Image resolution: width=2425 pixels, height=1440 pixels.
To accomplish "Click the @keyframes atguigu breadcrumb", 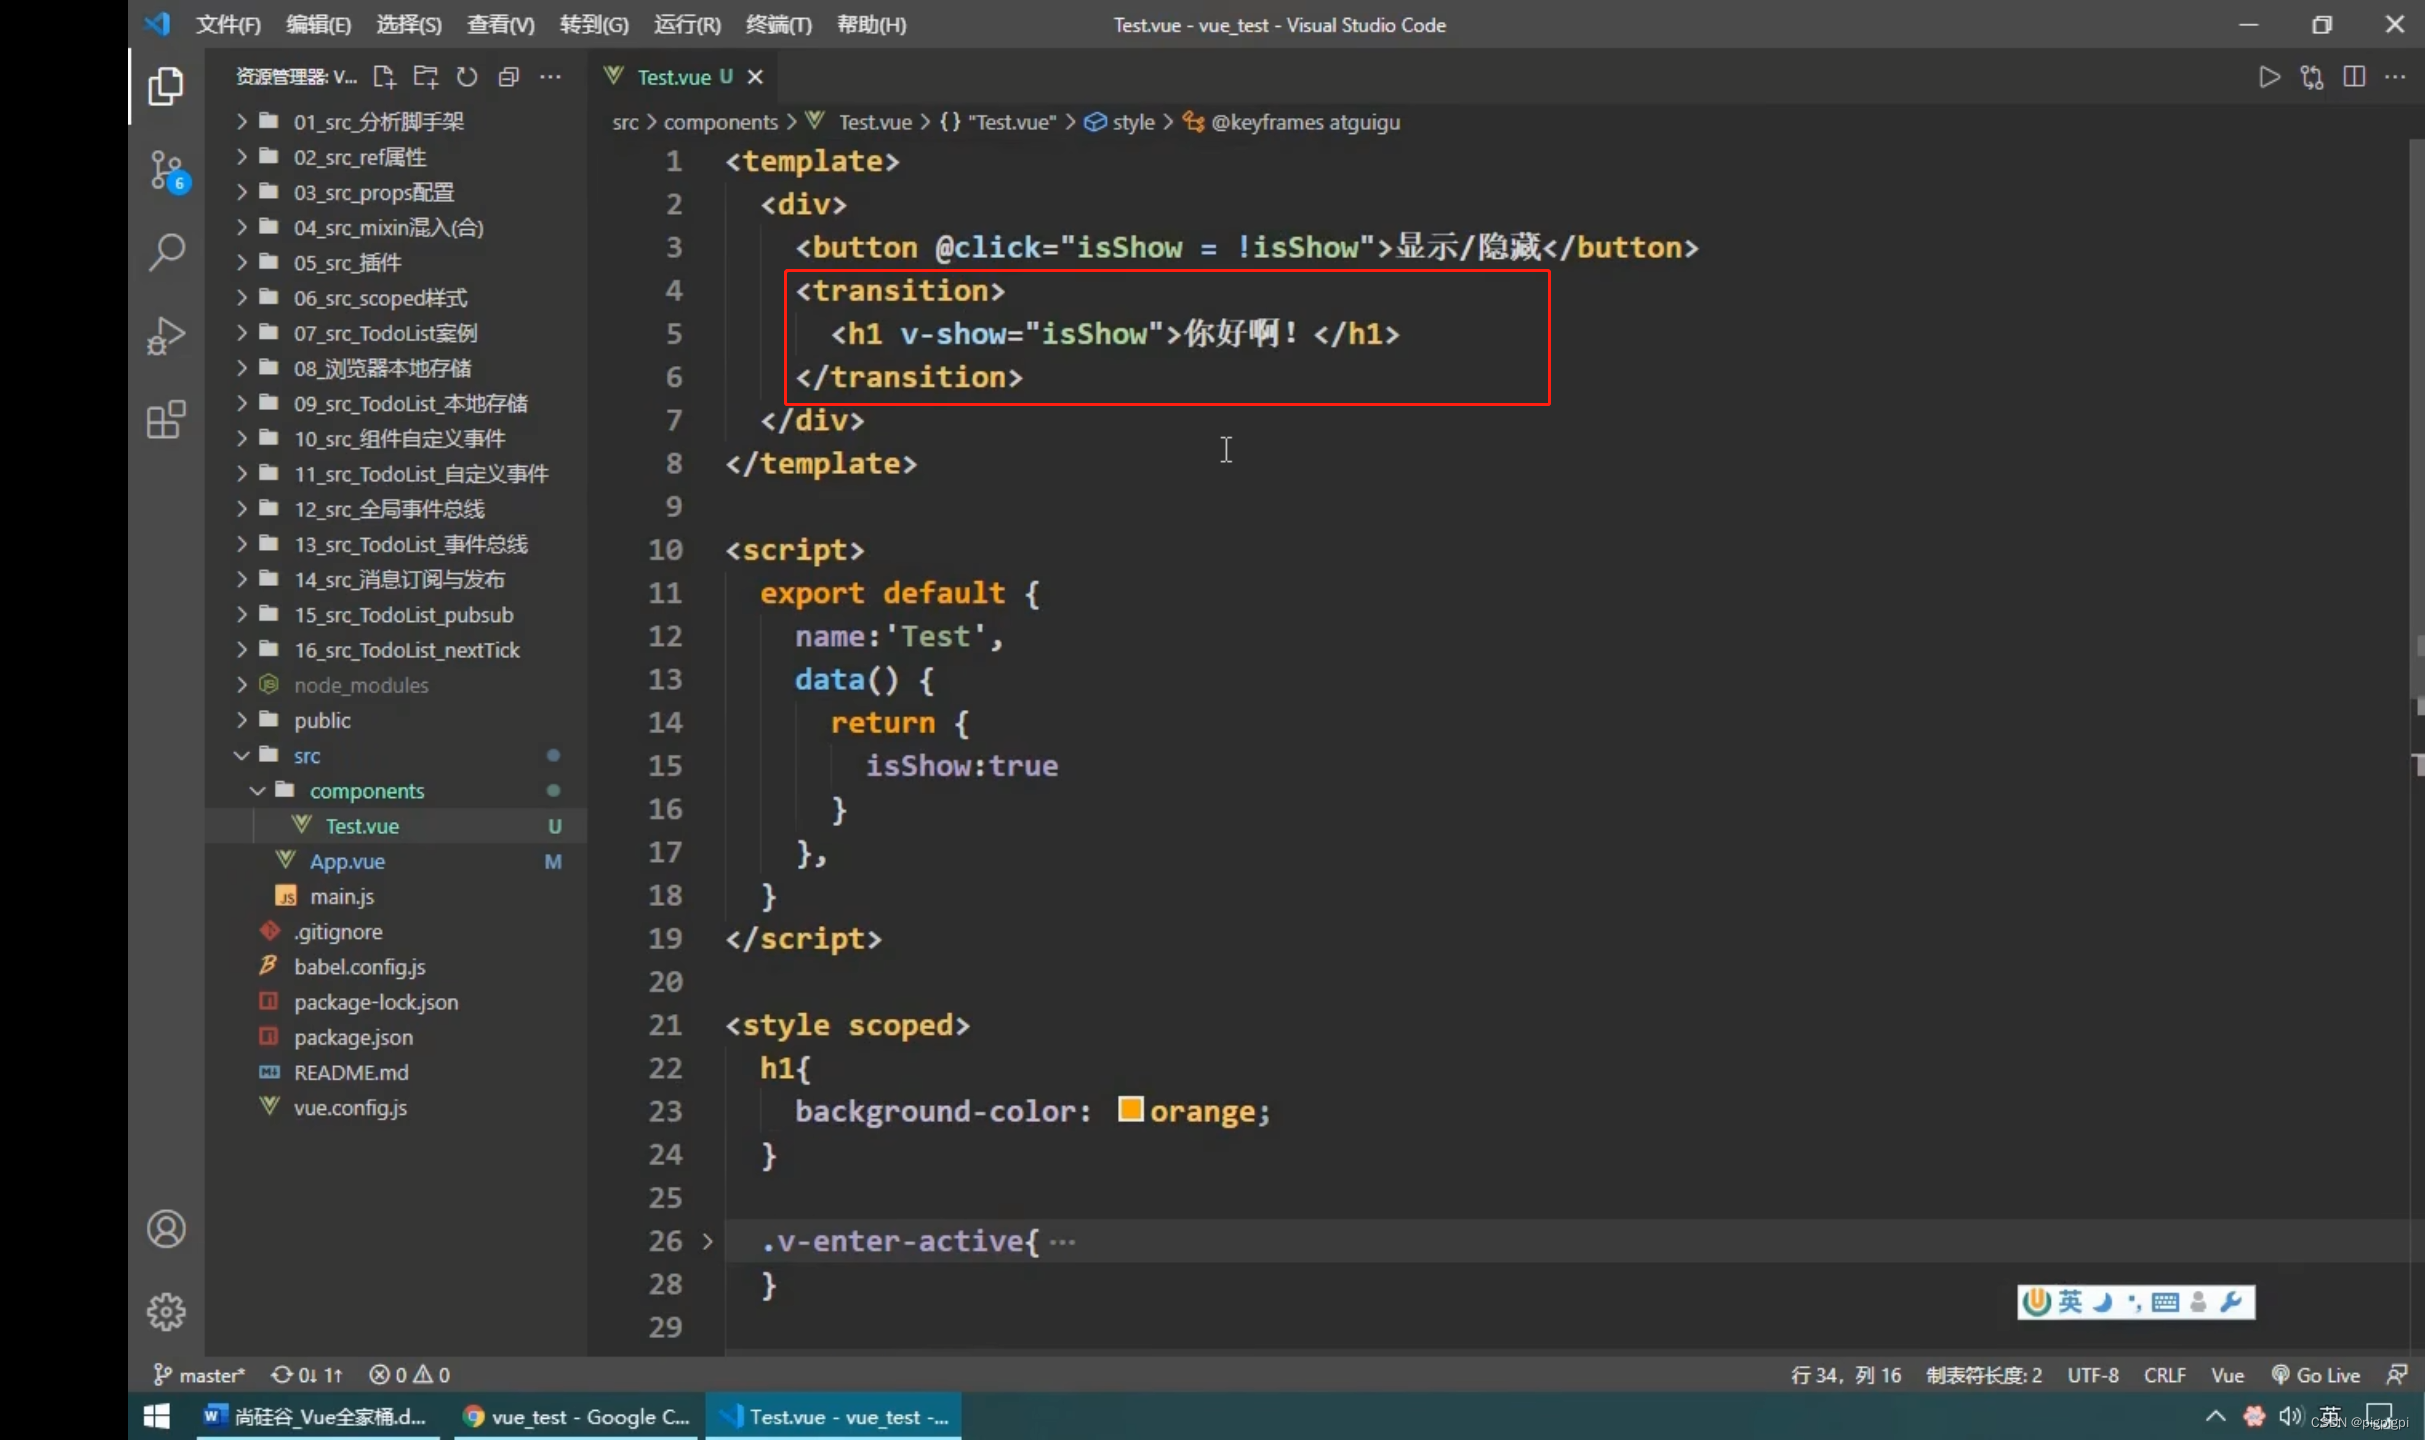I will pos(1292,122).
